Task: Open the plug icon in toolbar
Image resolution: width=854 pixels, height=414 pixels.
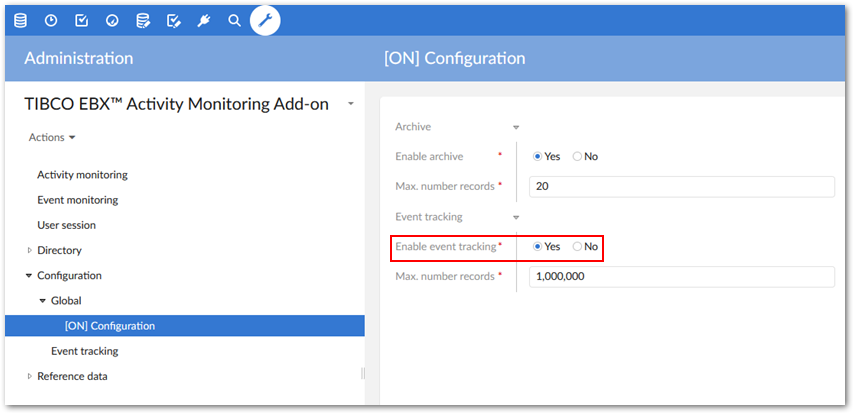Action: coord(204,20)
